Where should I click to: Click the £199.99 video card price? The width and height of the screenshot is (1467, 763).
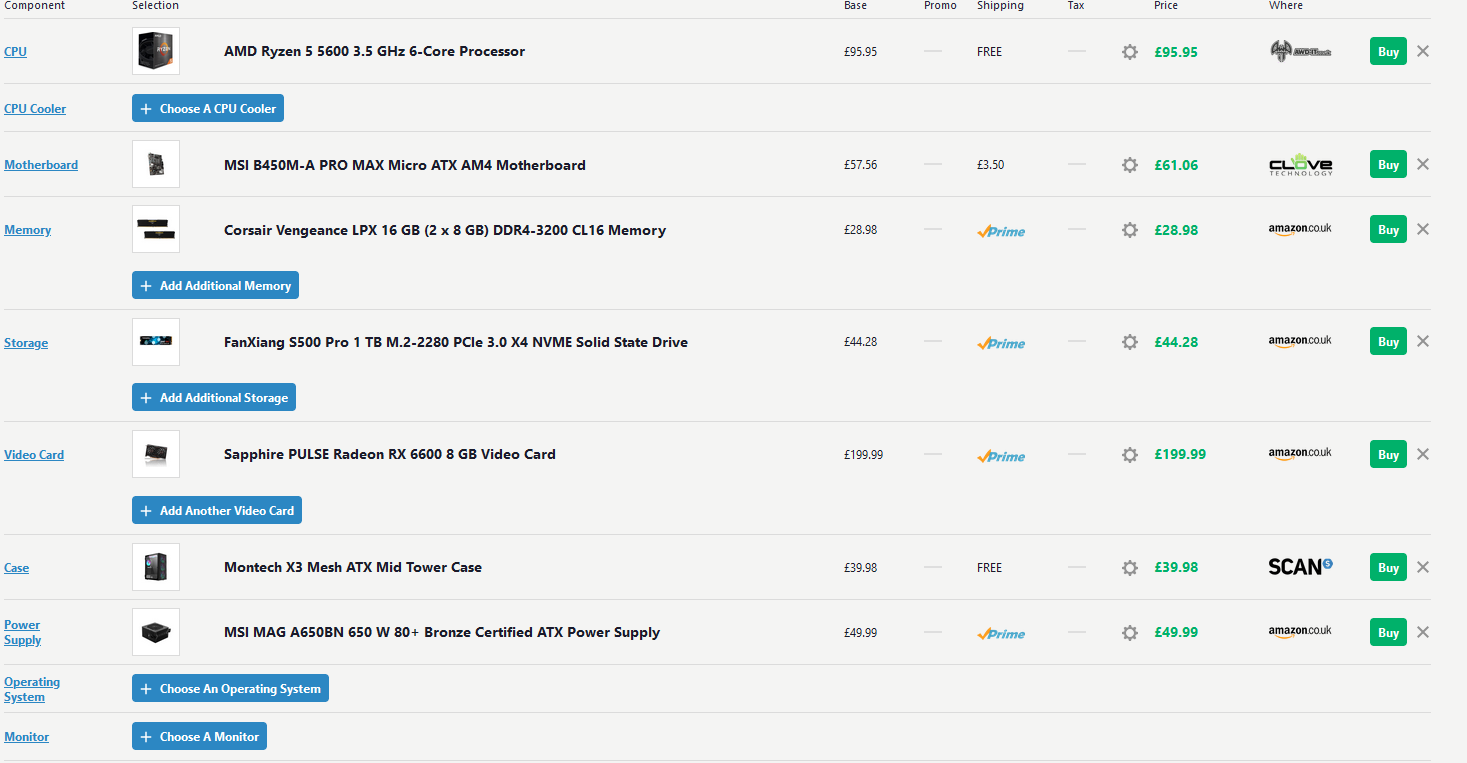coord(1180,454)
